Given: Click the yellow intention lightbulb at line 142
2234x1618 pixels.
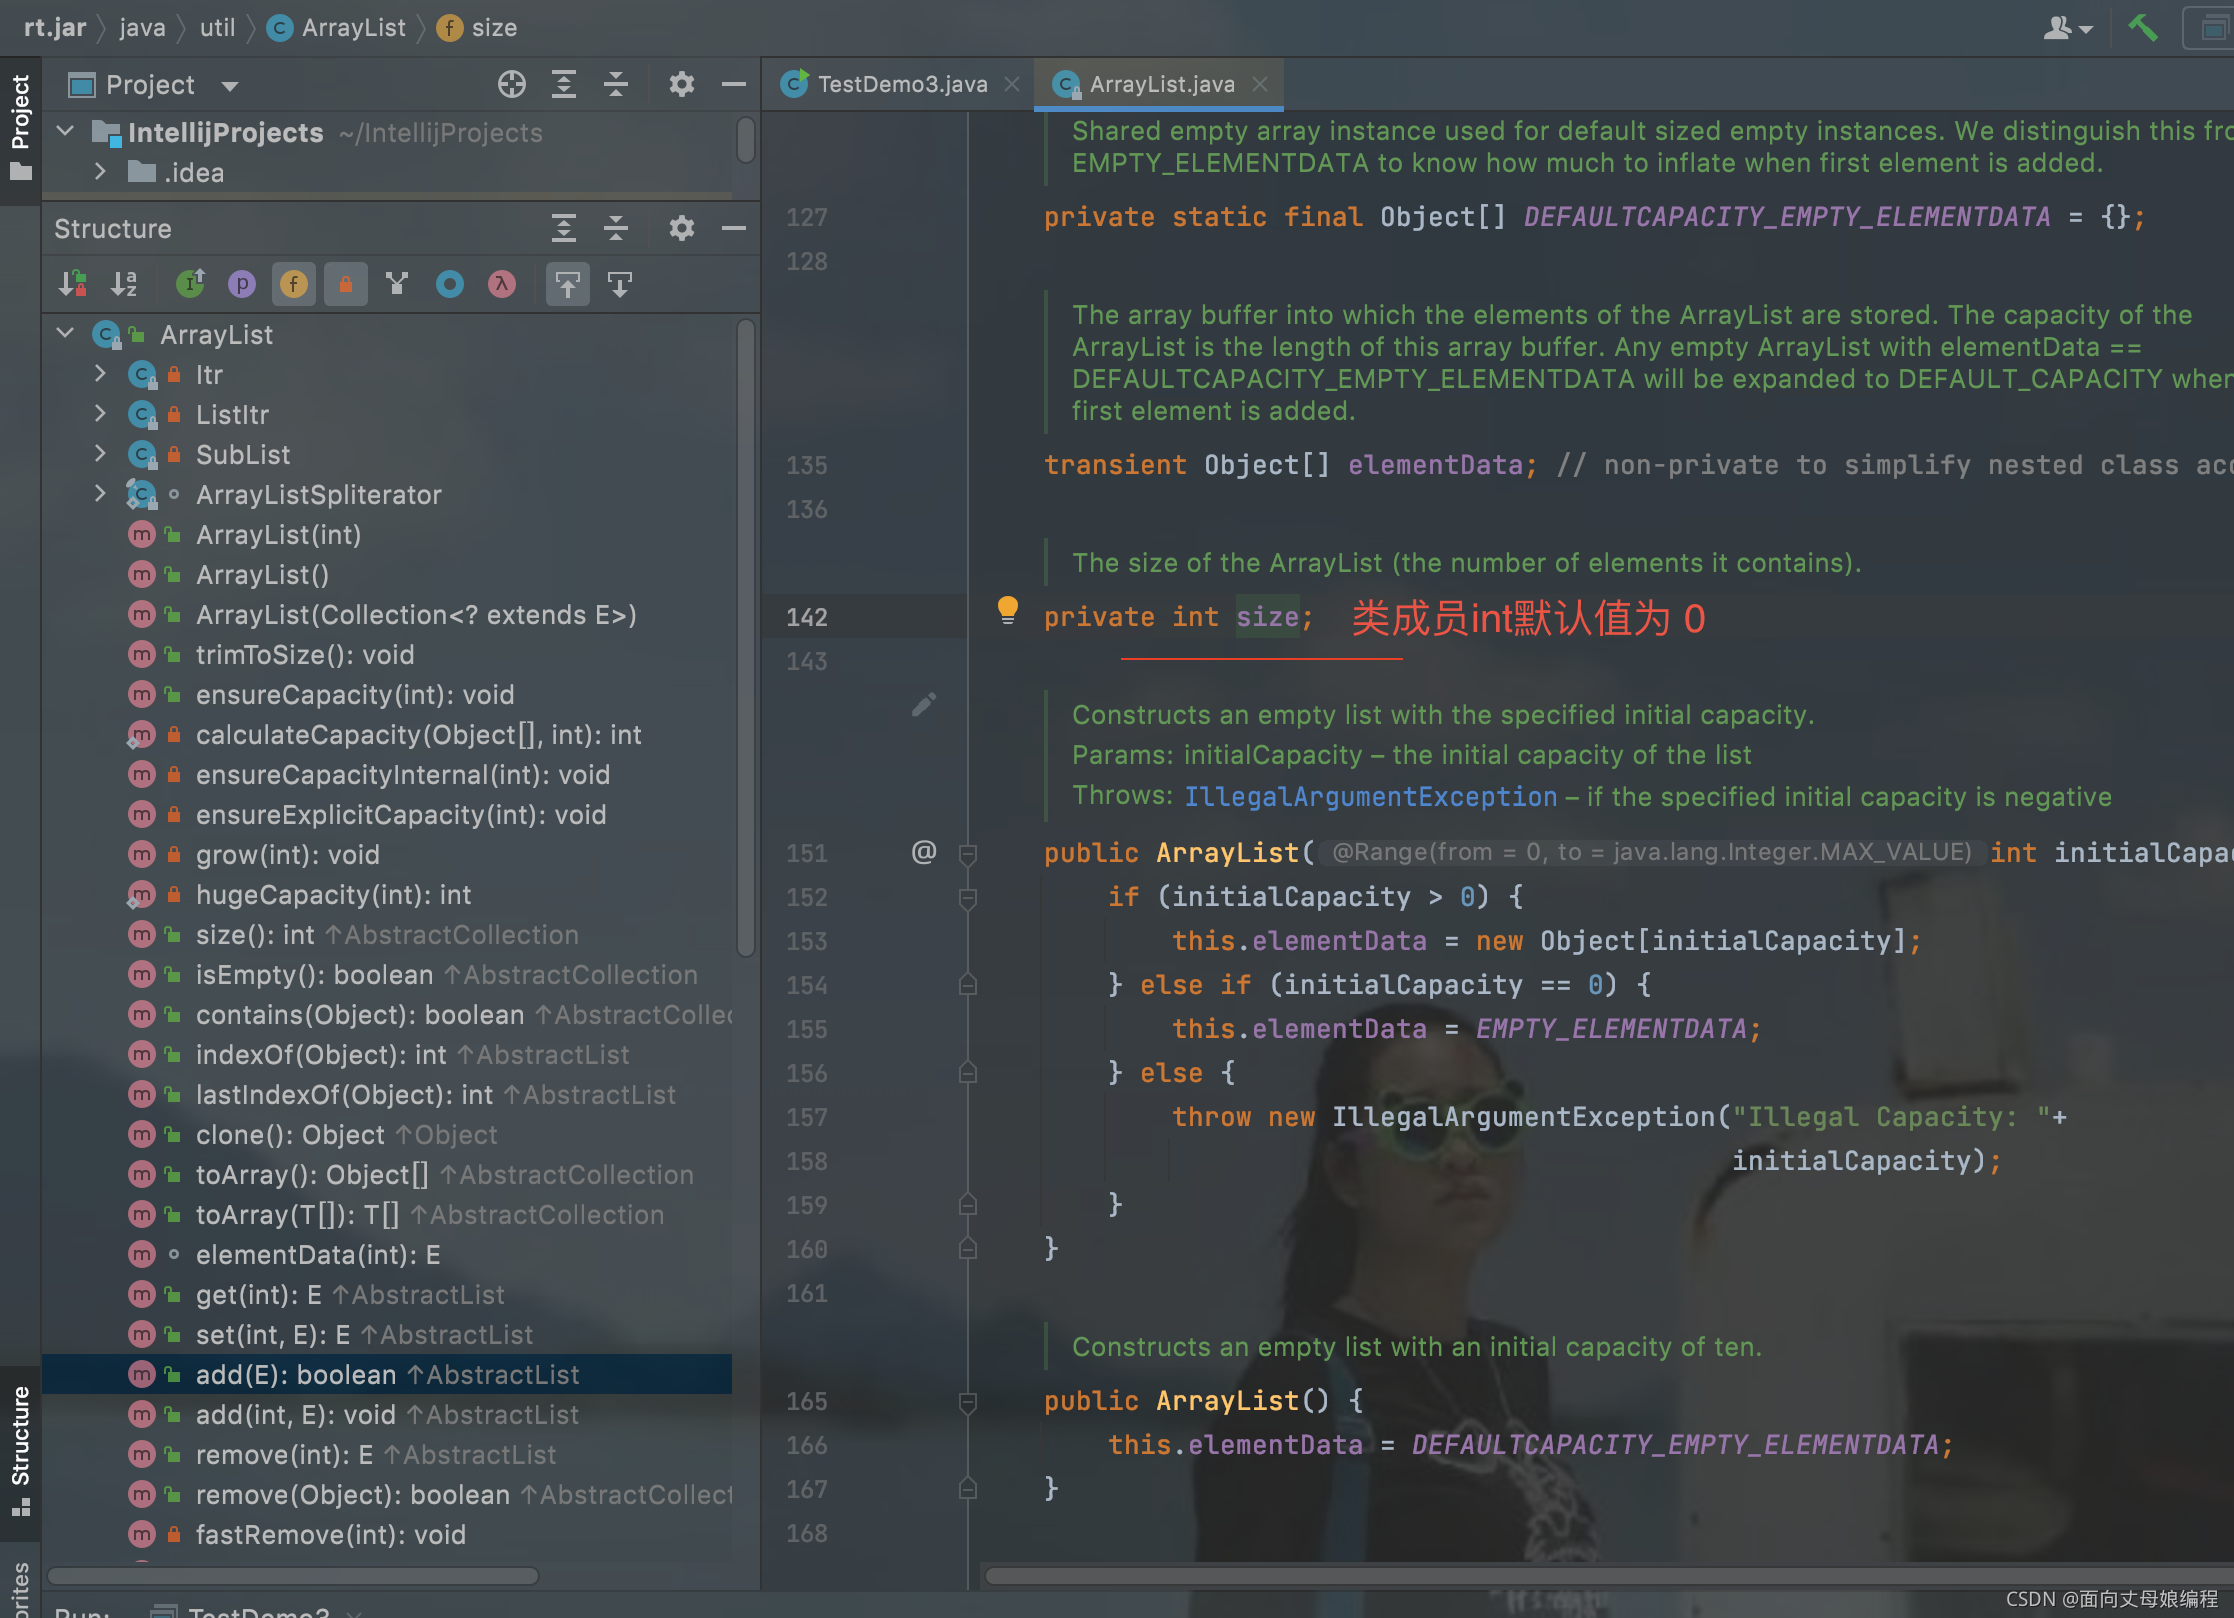Looking at the screenshot, I should tap(1007, 609).
